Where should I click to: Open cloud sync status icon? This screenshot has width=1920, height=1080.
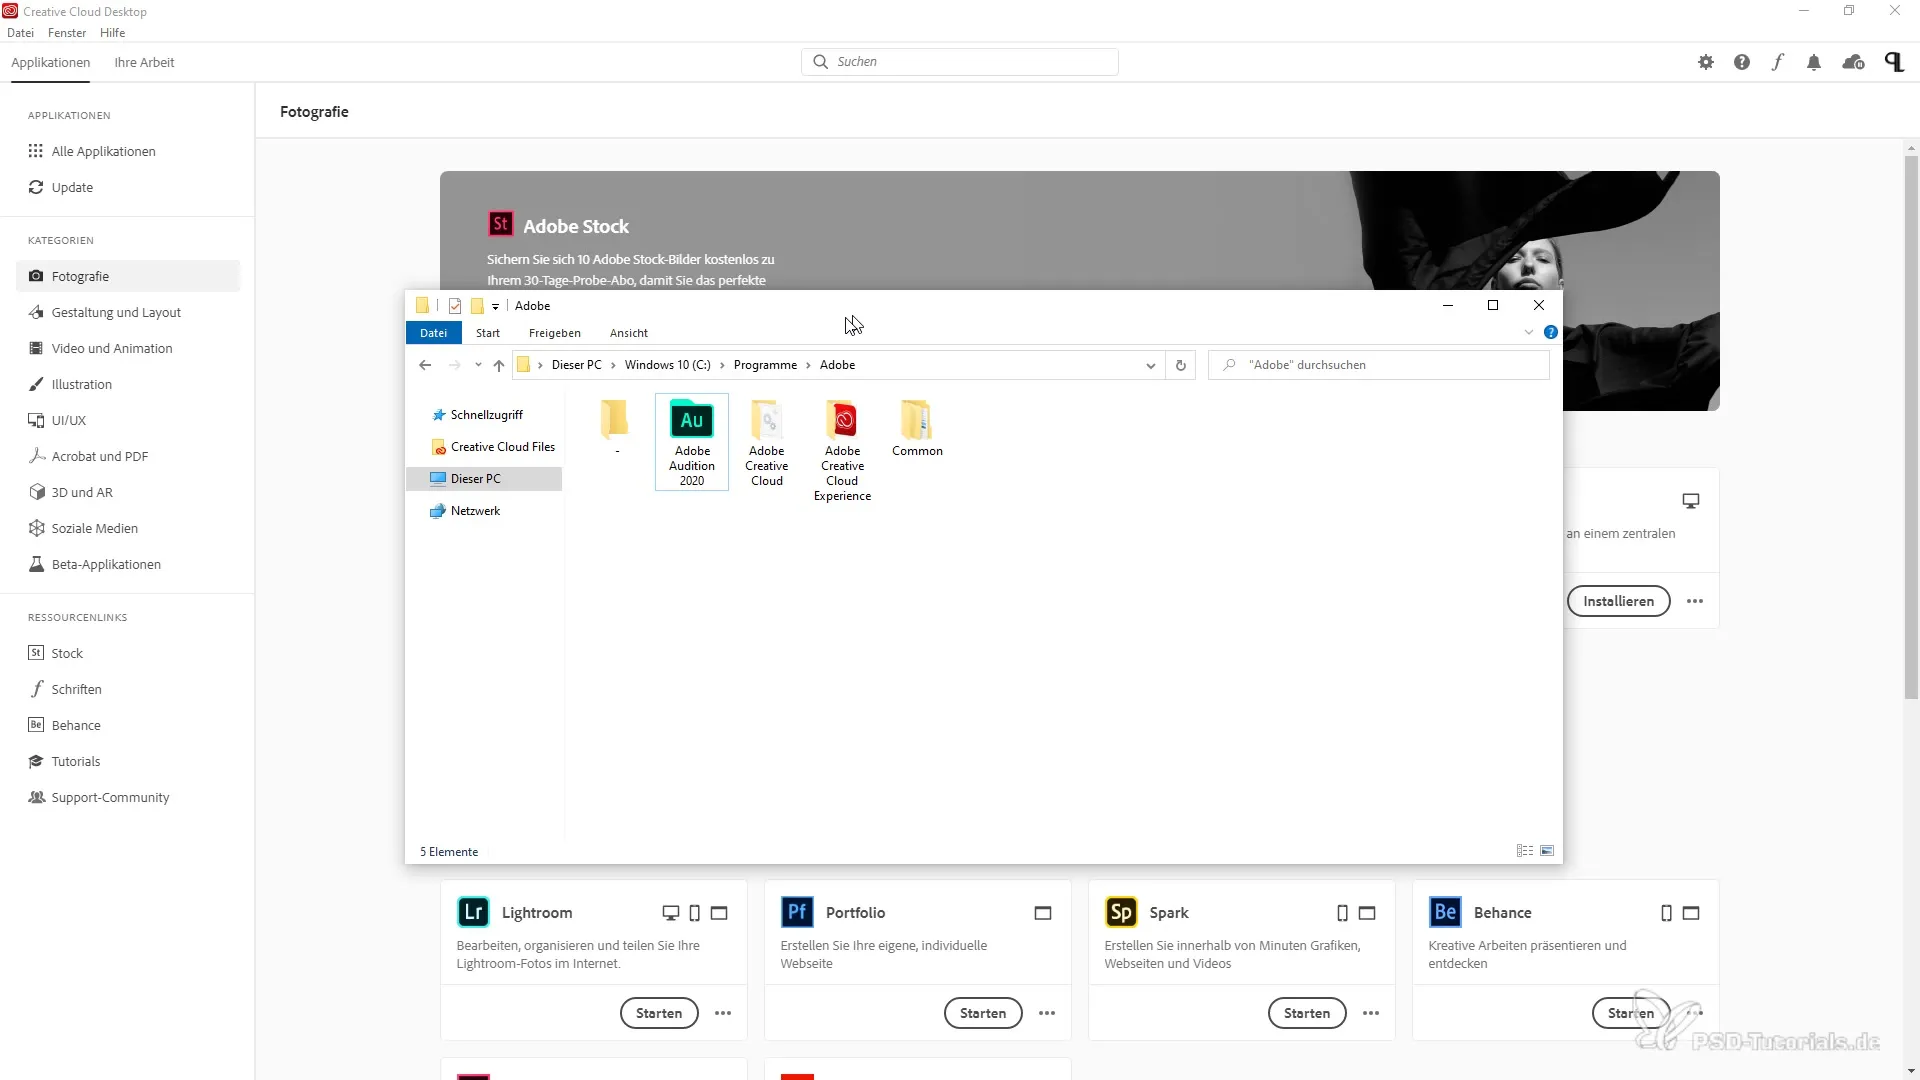point(1854,62)
